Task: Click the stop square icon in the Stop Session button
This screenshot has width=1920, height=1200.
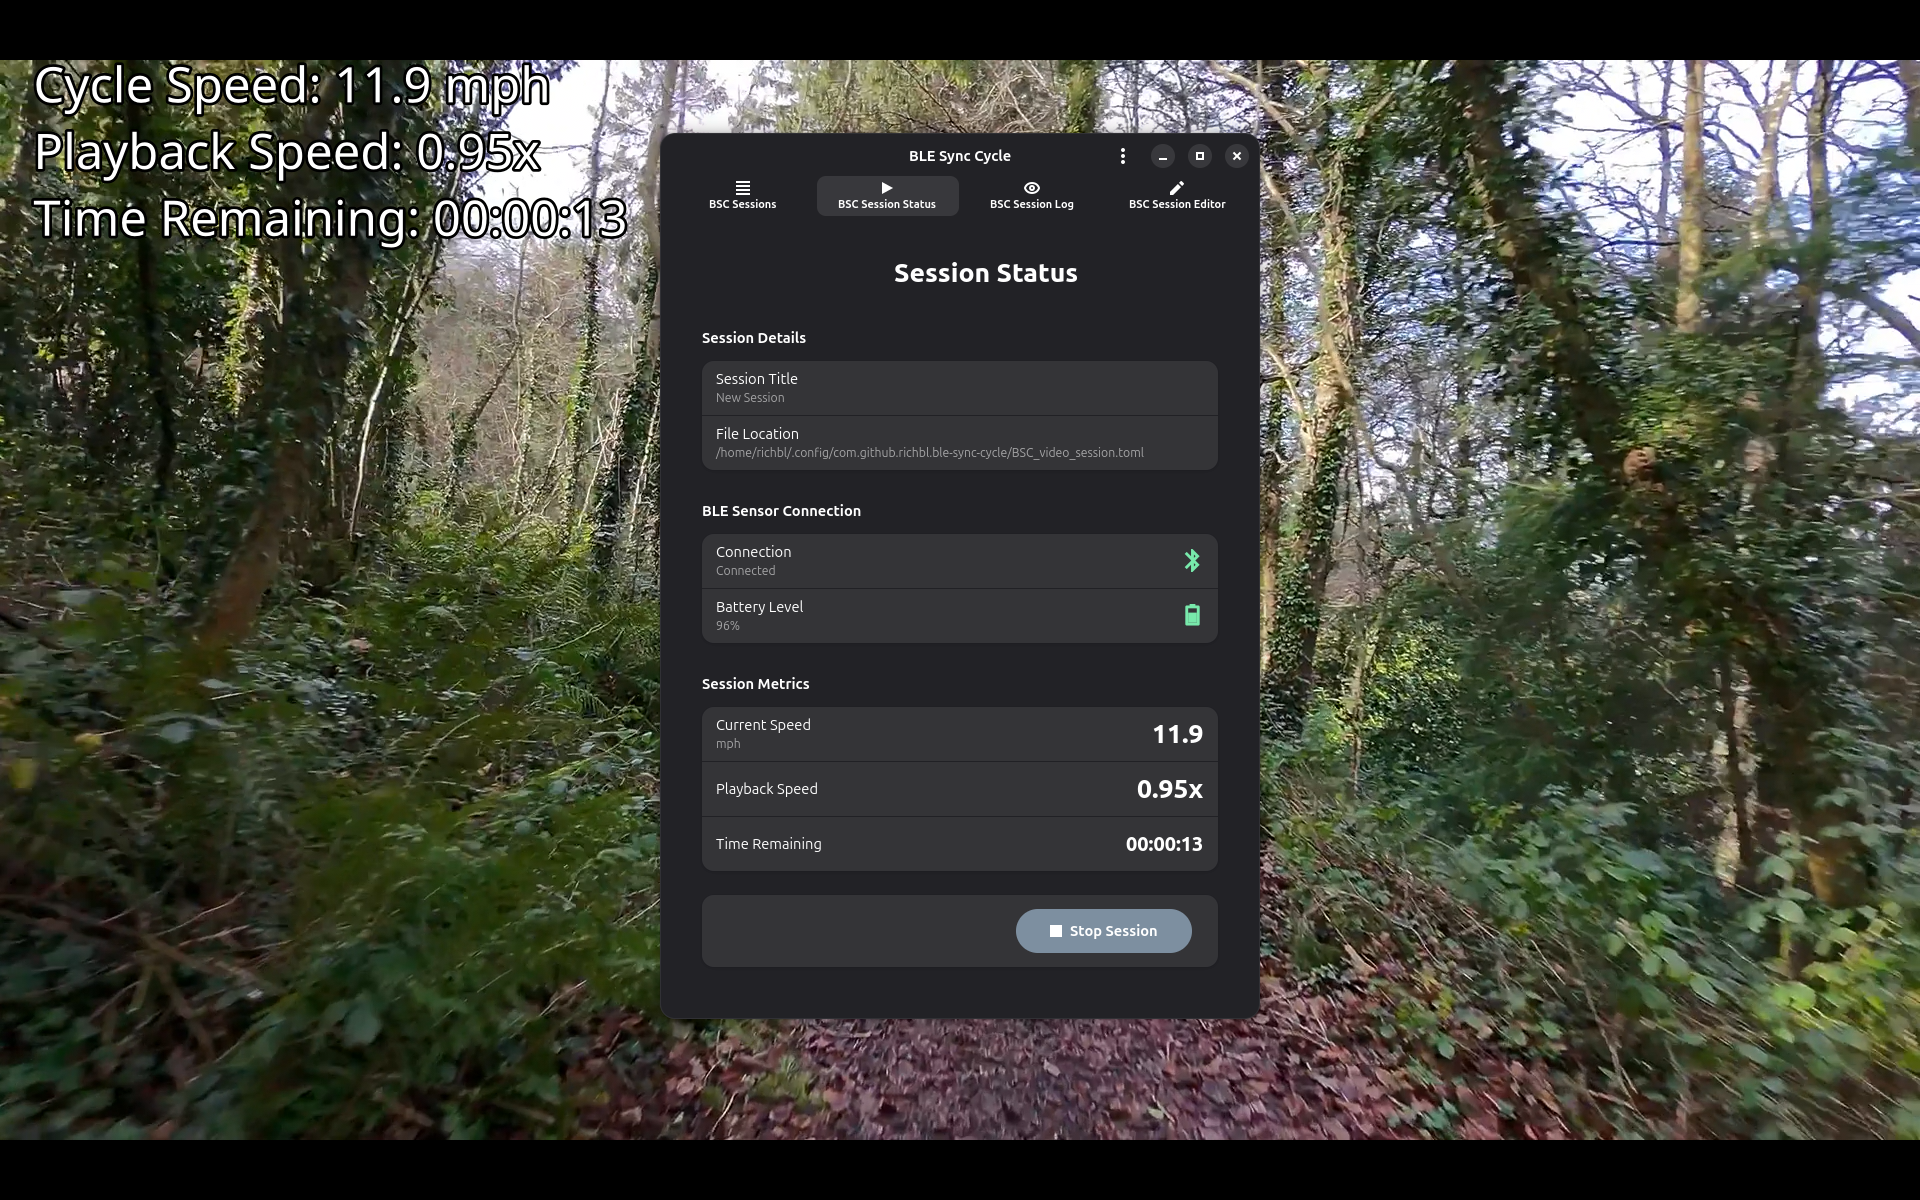Action: point(1055,931)
